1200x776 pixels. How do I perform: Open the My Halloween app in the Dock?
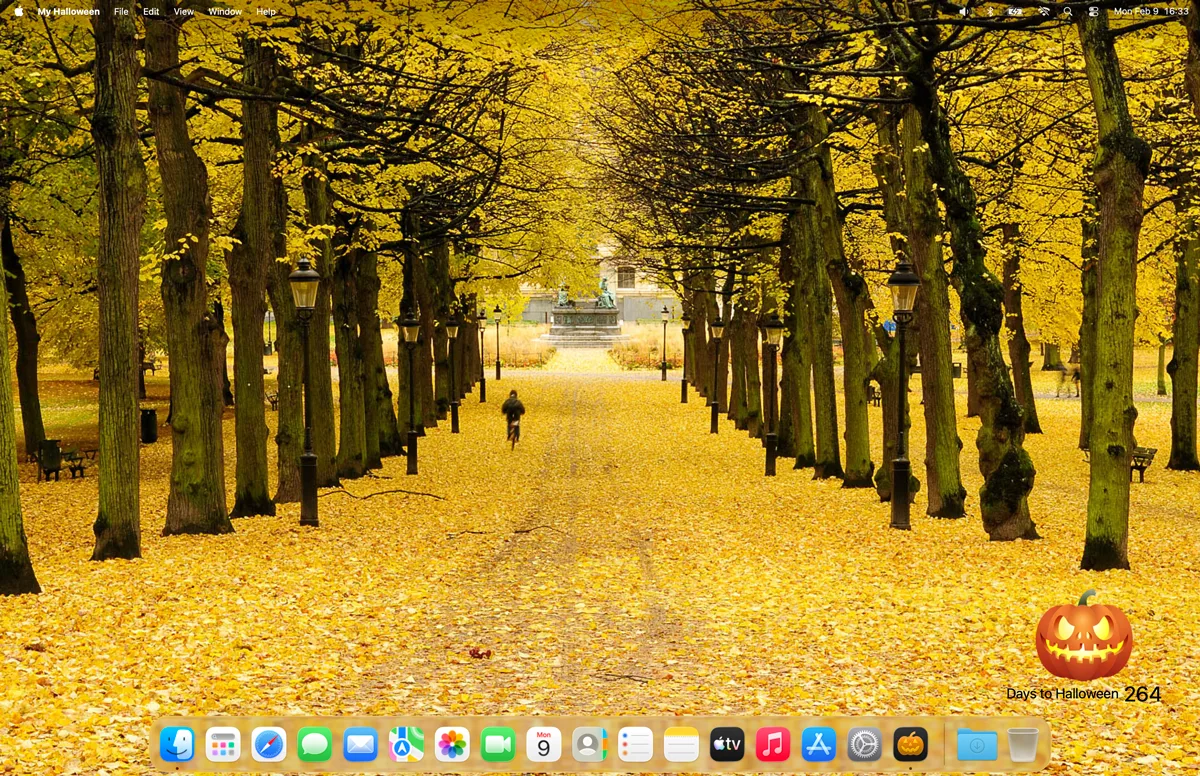pyautogui.click(x=910, y=744)
